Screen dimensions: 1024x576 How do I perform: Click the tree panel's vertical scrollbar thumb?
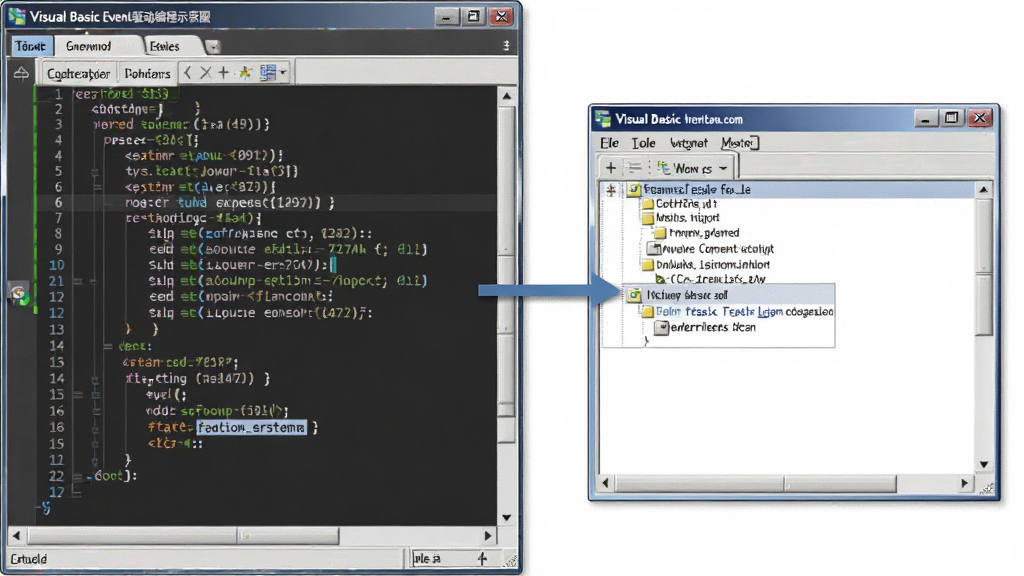984,268
